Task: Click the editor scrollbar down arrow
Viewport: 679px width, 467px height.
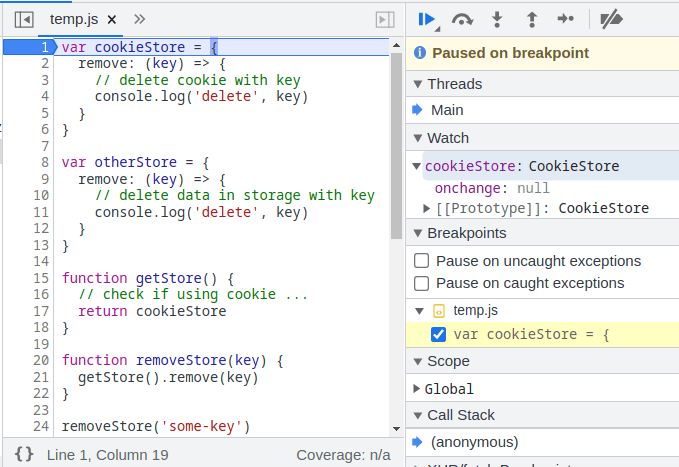Action: [396, 428]
